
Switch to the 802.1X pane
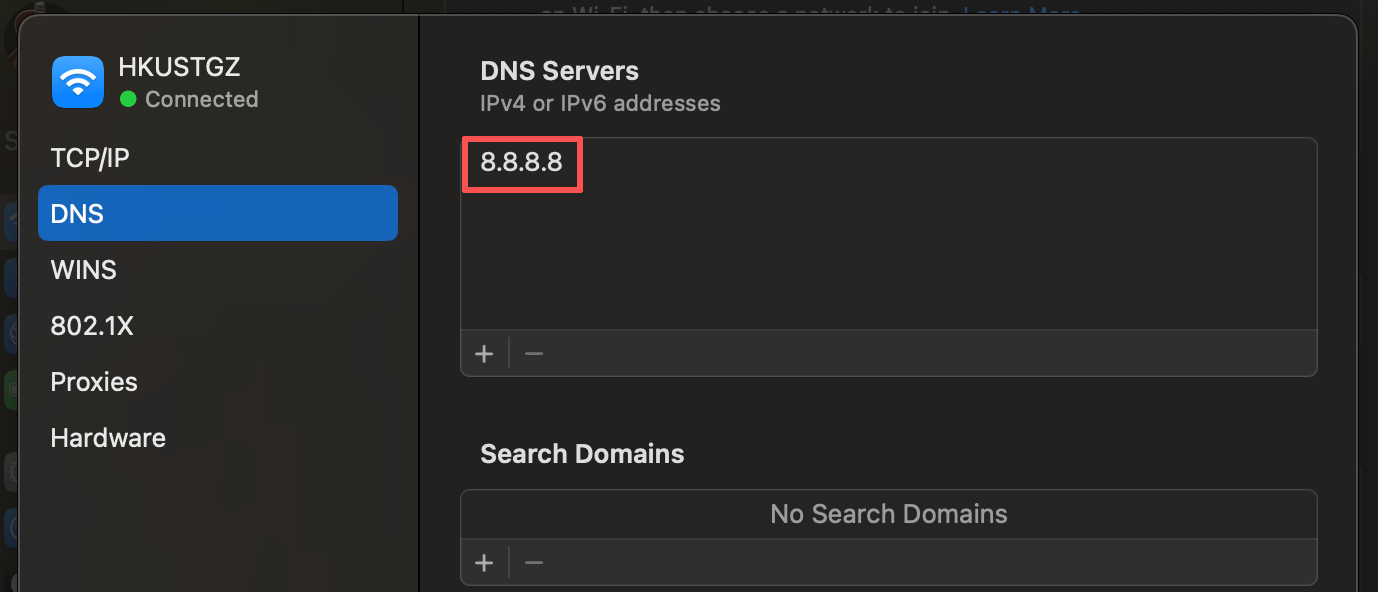click(92, 325)
